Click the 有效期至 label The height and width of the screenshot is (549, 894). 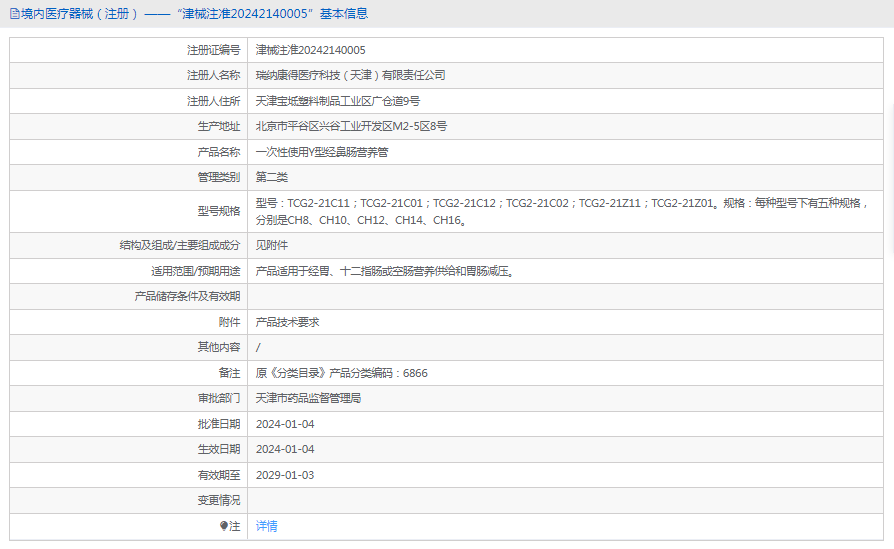pos(219,475)
